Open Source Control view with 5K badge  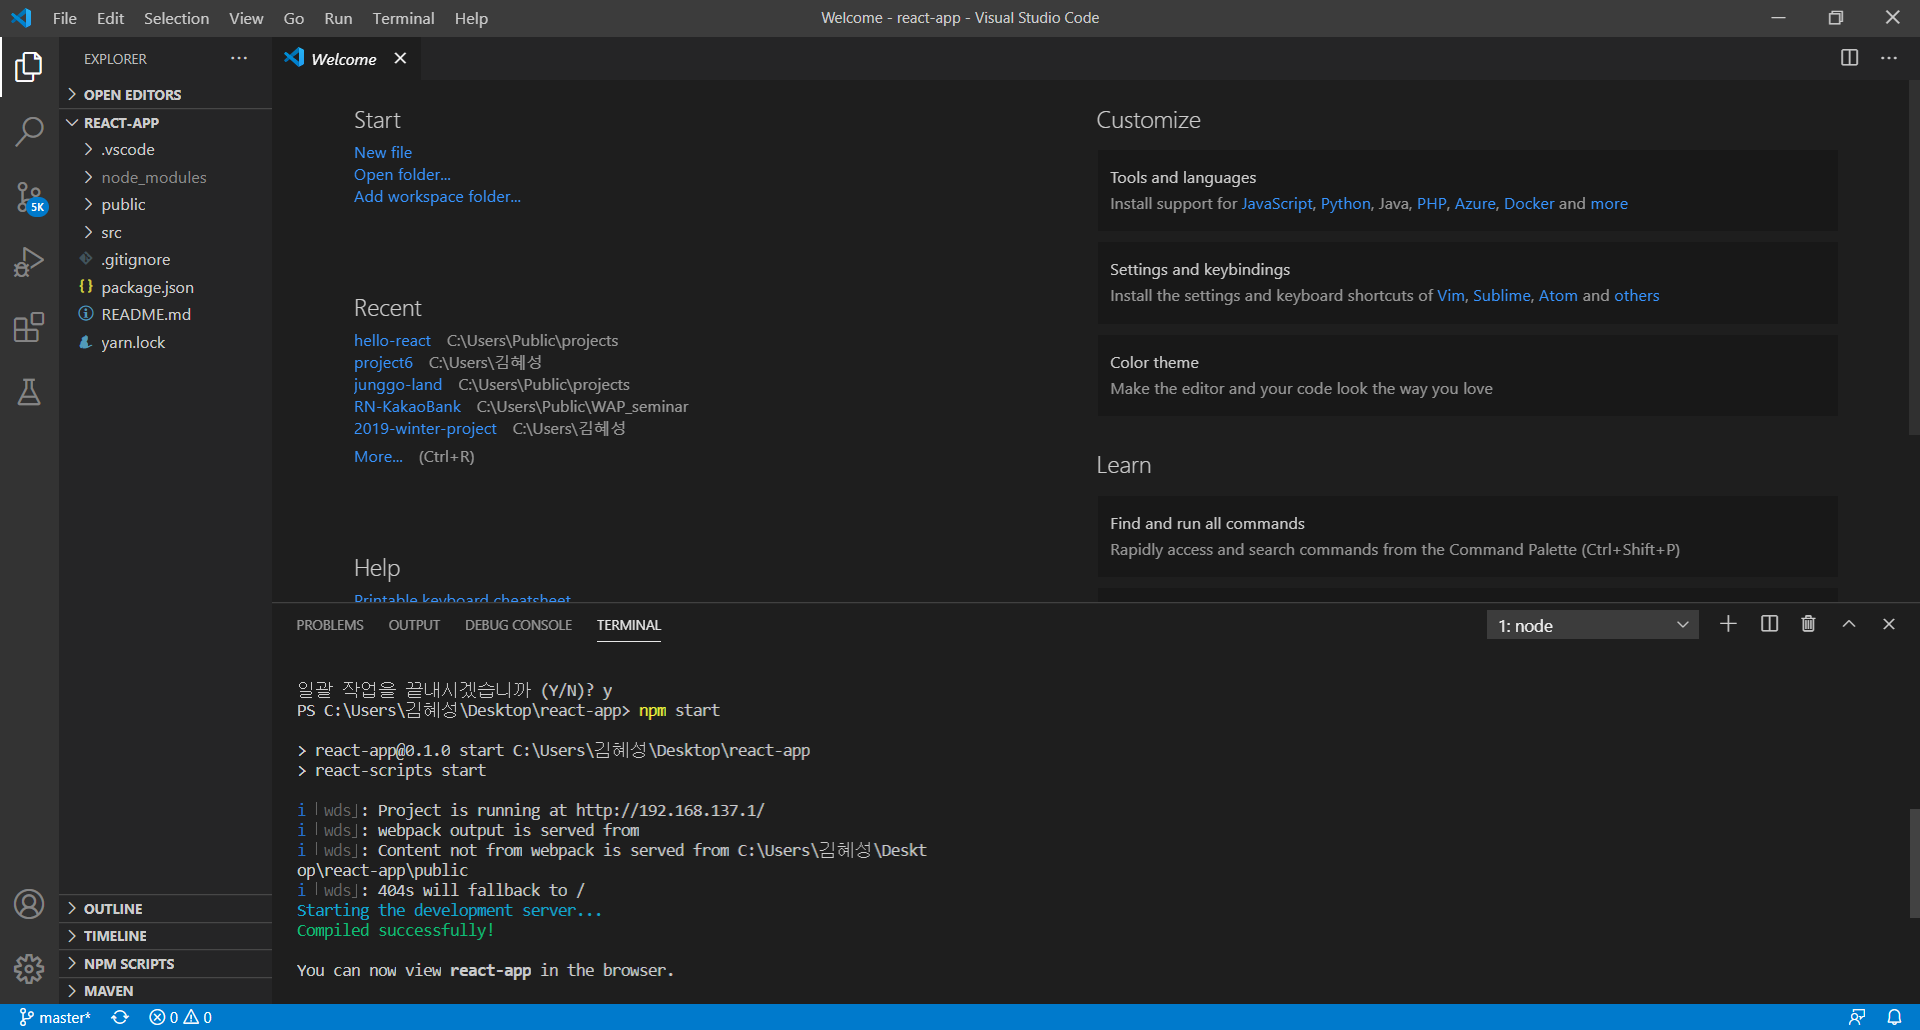(x=29, y=197)
